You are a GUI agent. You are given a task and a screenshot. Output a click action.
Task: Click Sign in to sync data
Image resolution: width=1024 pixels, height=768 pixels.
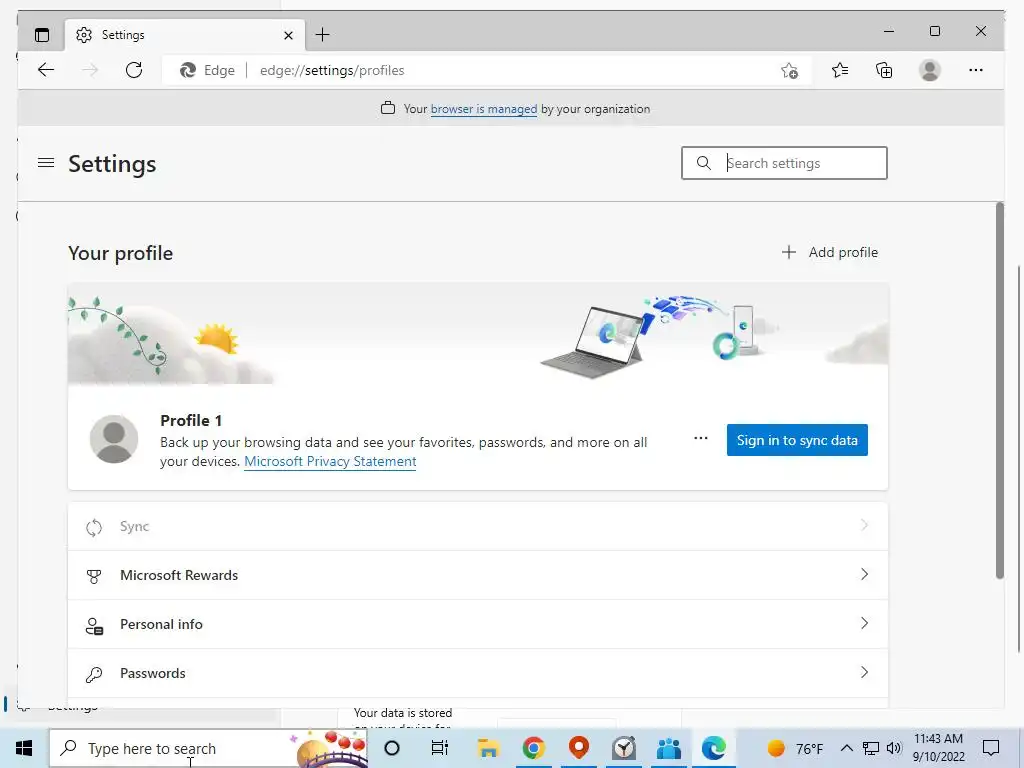click(x=797, y=440)
